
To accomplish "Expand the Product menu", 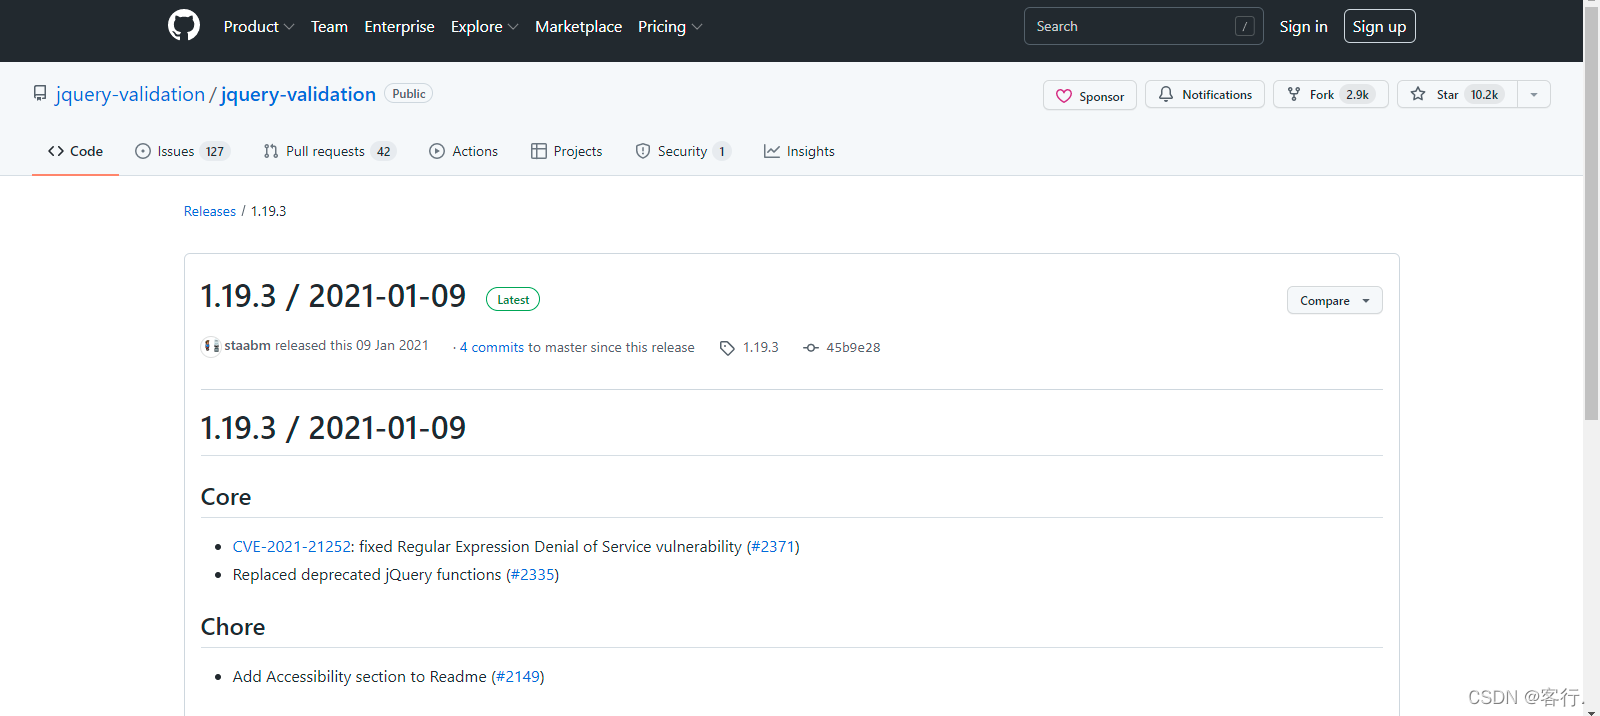I will point(259,26).
